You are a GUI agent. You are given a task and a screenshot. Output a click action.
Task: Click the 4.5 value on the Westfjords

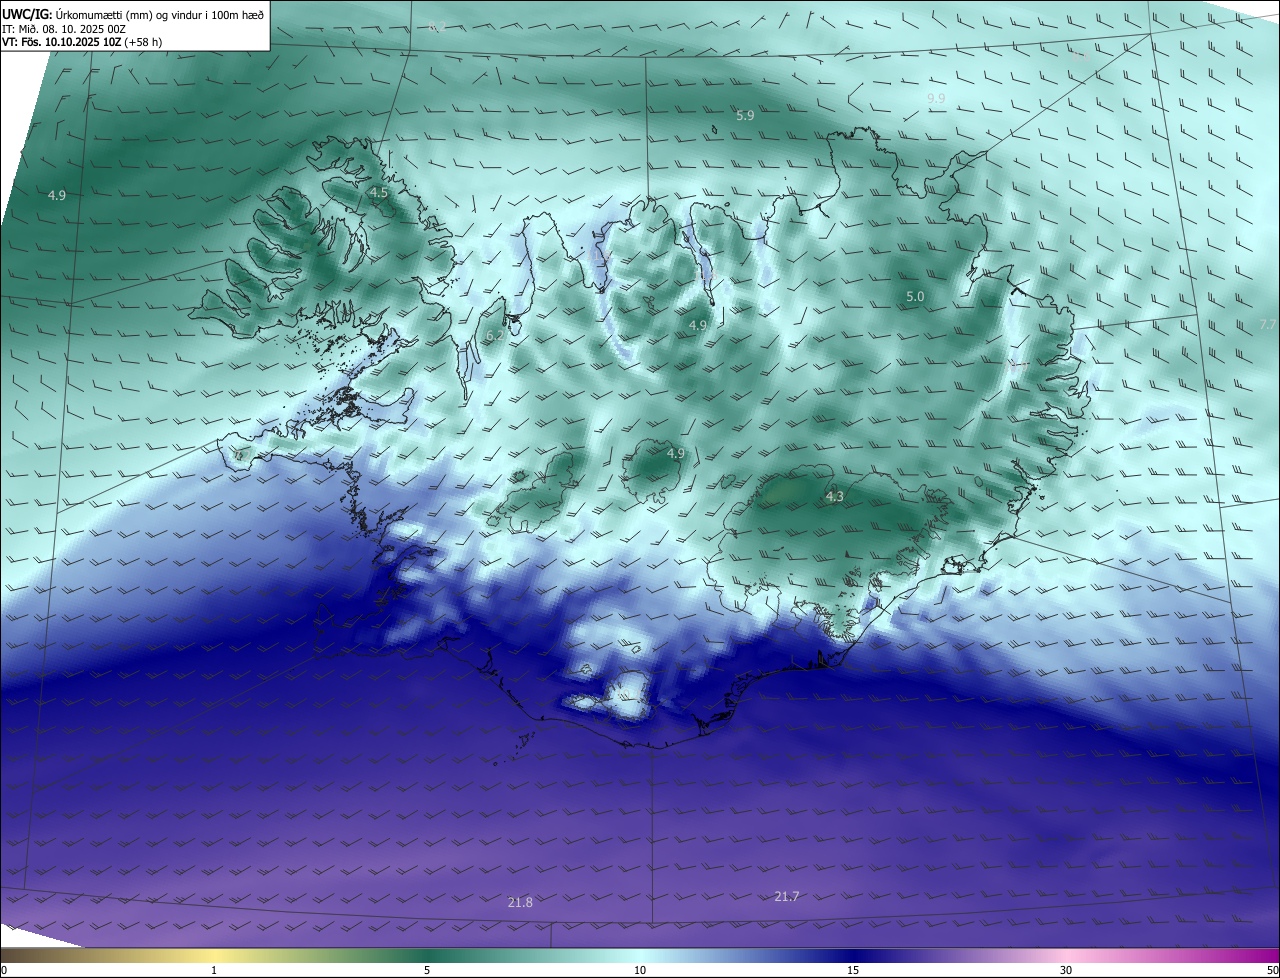coord(378,192)
